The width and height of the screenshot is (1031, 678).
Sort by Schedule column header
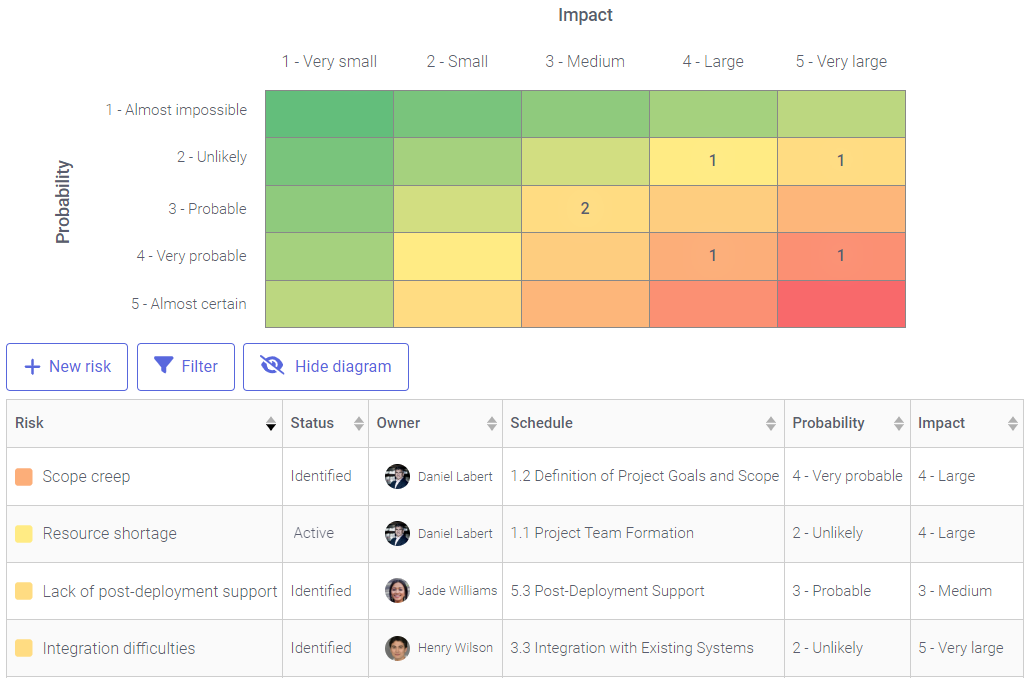tap(541, 423)
